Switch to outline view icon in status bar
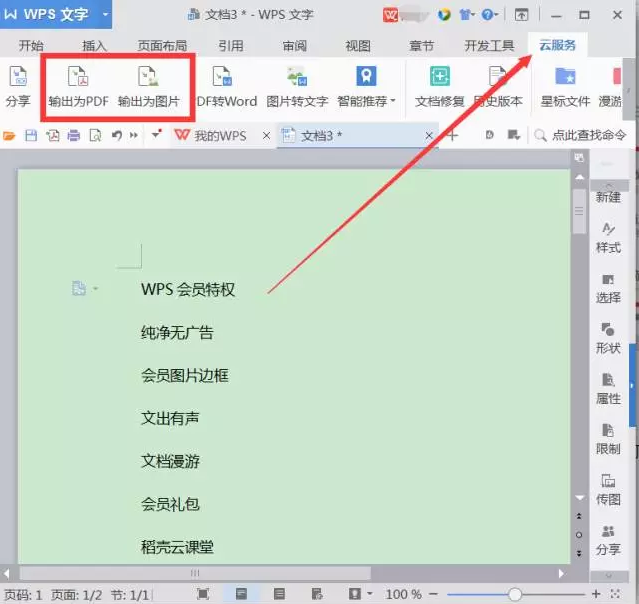The height and width of the screenshot is (604, 639). [279, 594]
